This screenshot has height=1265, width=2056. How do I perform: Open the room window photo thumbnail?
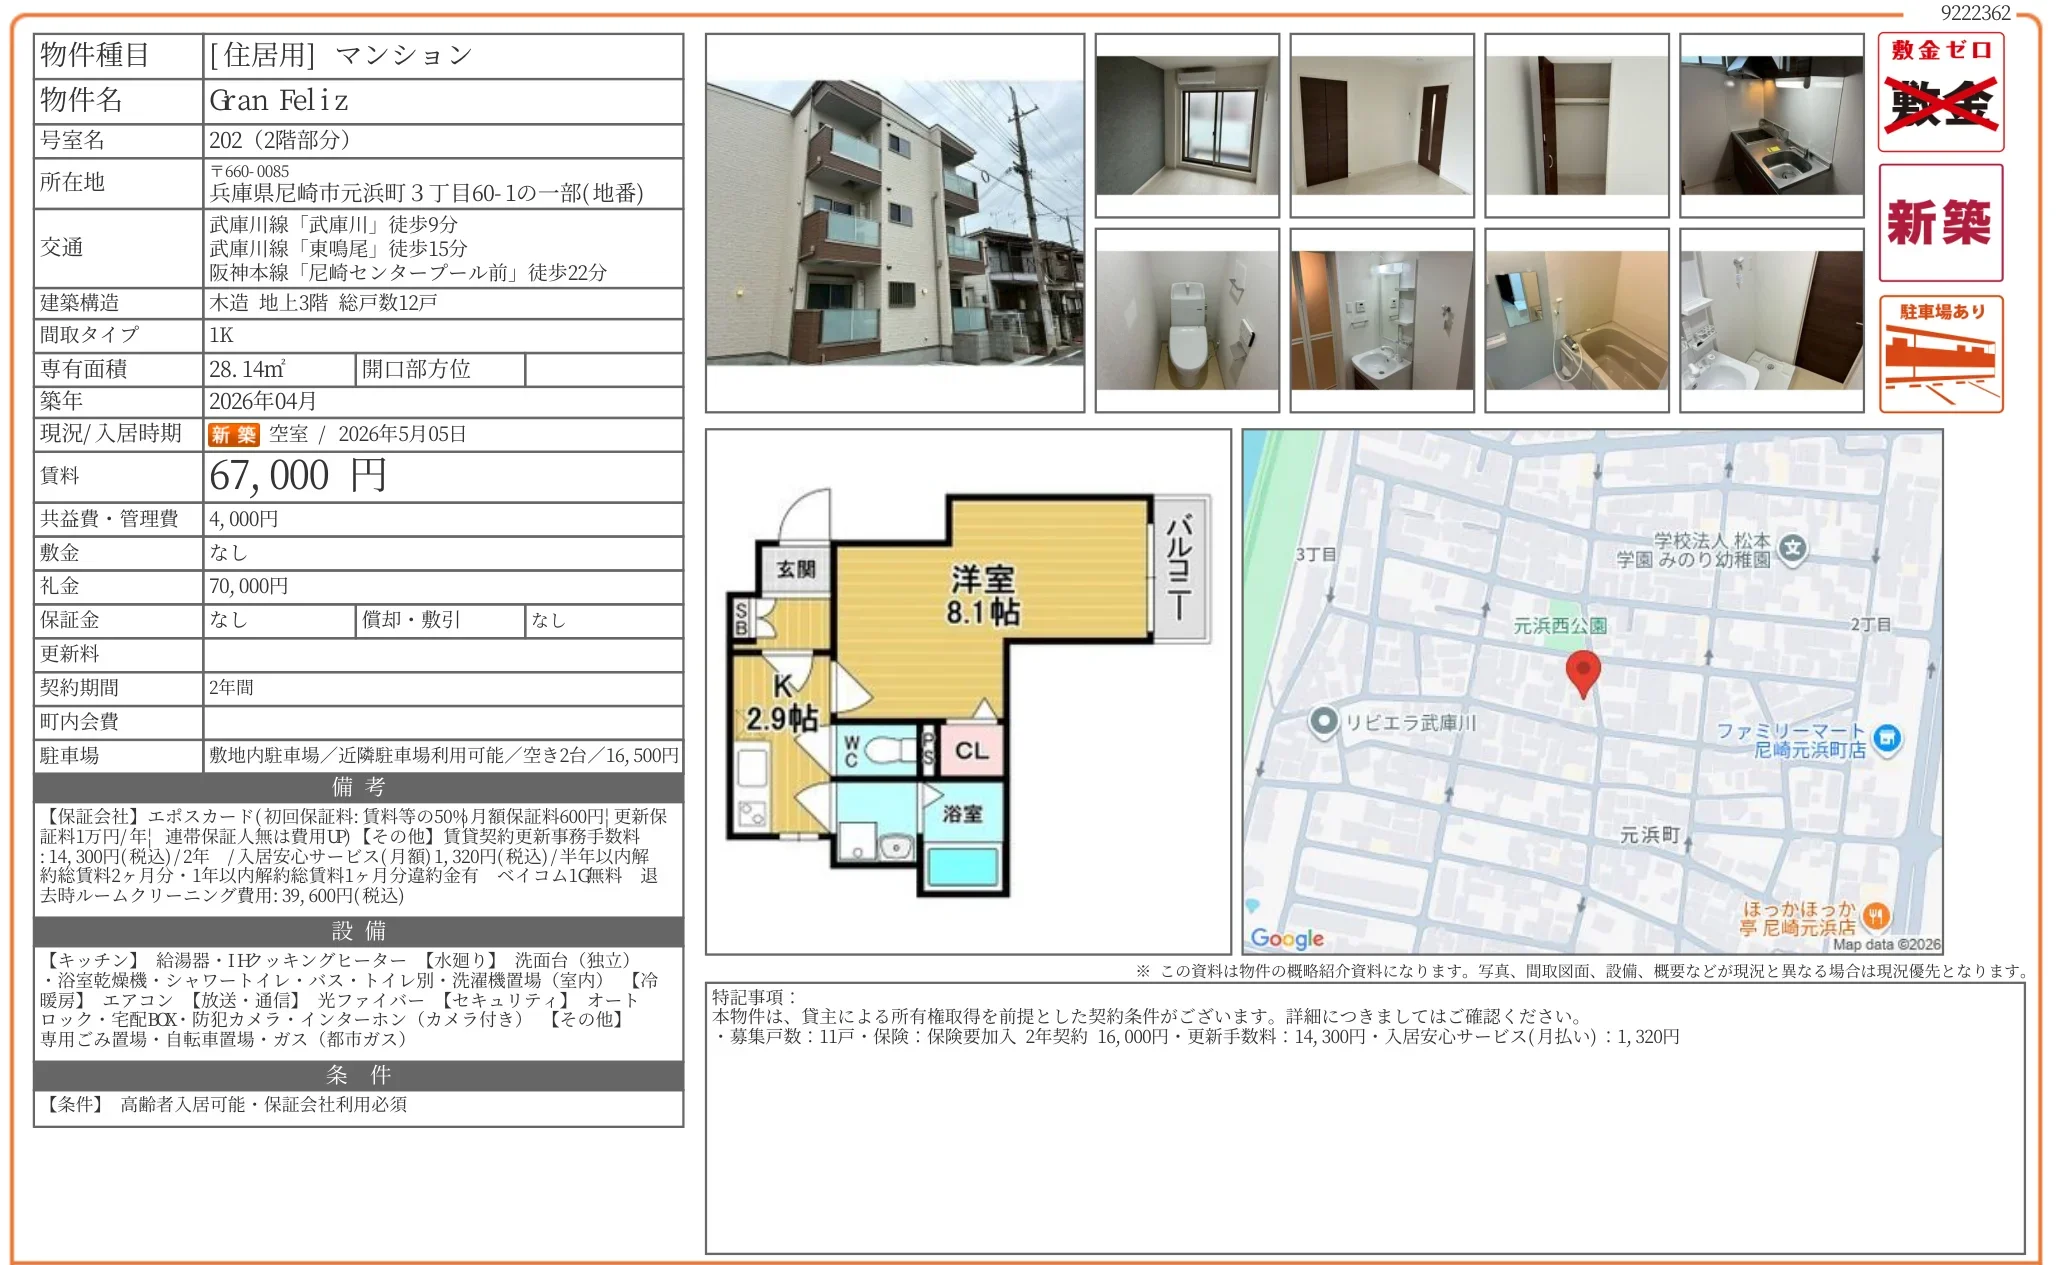pyautogui.click(x=1187, y=125)
